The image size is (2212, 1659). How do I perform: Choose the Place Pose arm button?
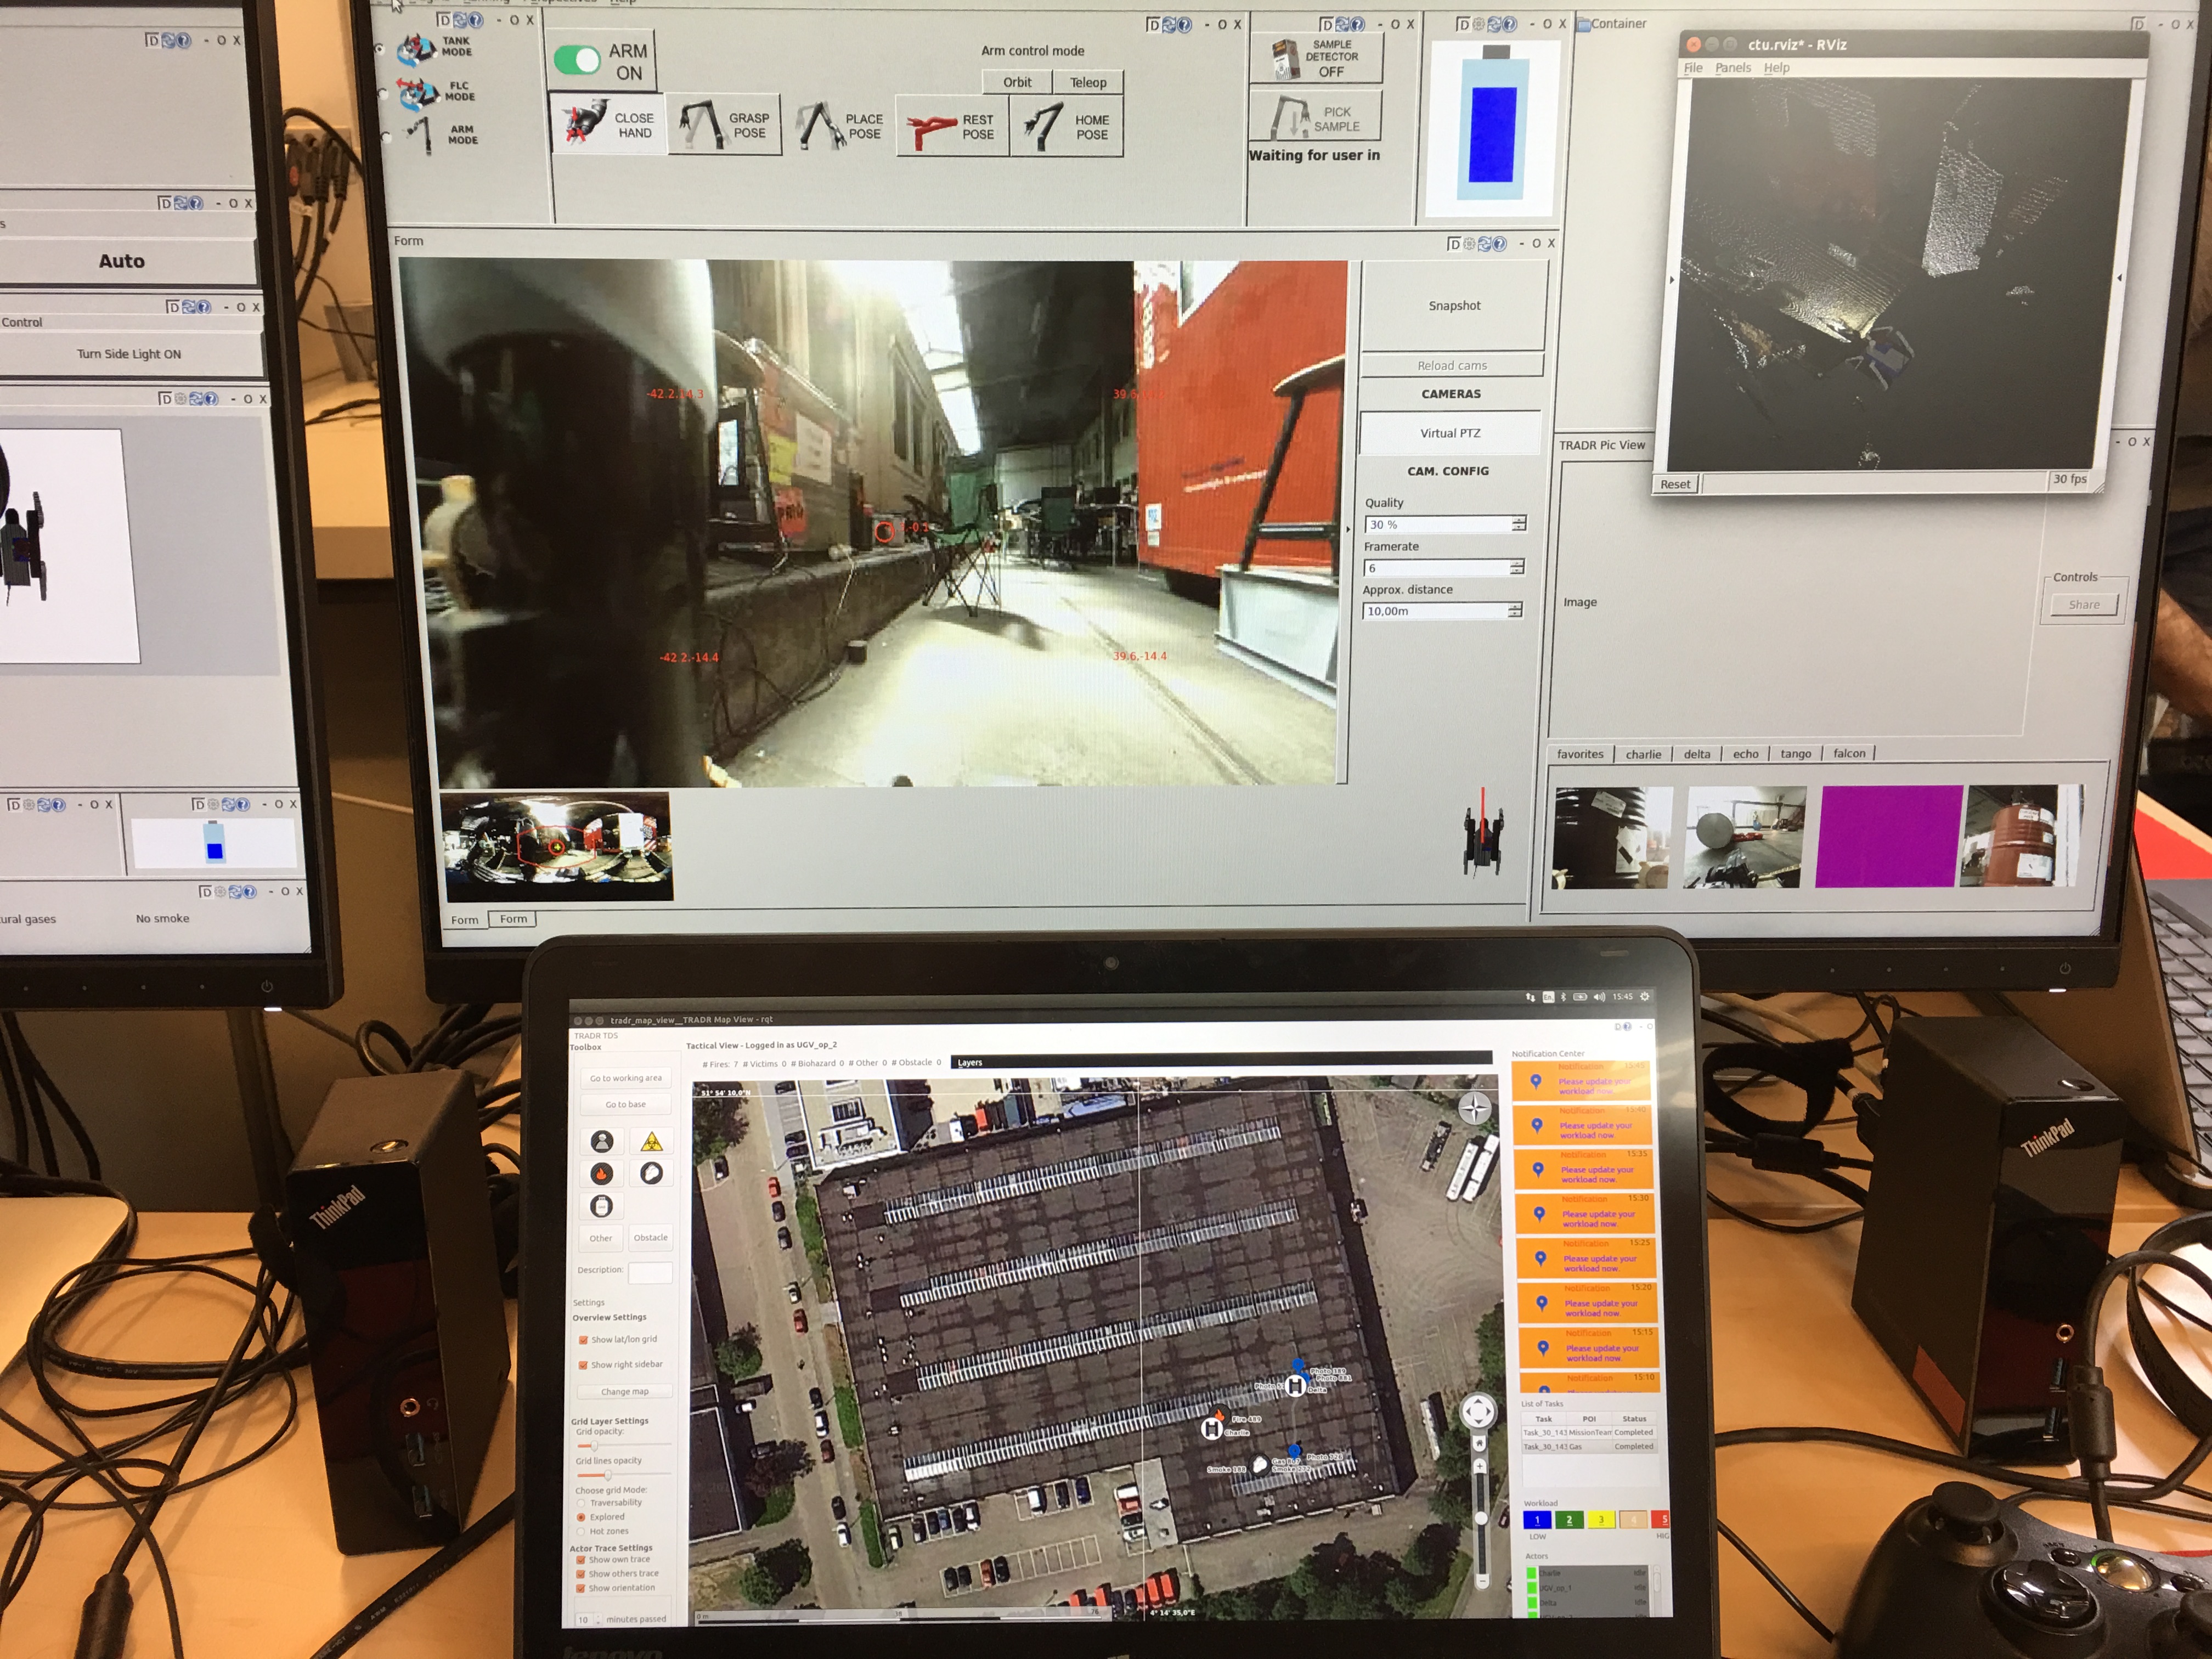(x=840, y=126)
